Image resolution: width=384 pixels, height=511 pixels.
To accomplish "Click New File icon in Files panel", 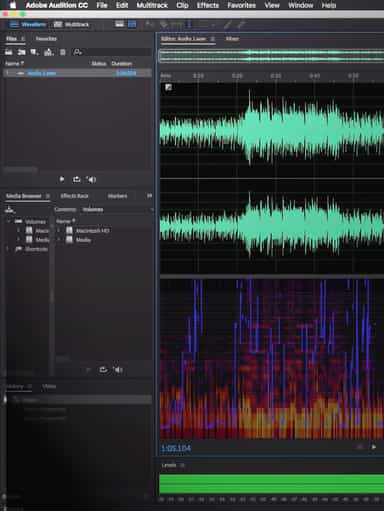I will pyautogui.click(x=34, y=52).
